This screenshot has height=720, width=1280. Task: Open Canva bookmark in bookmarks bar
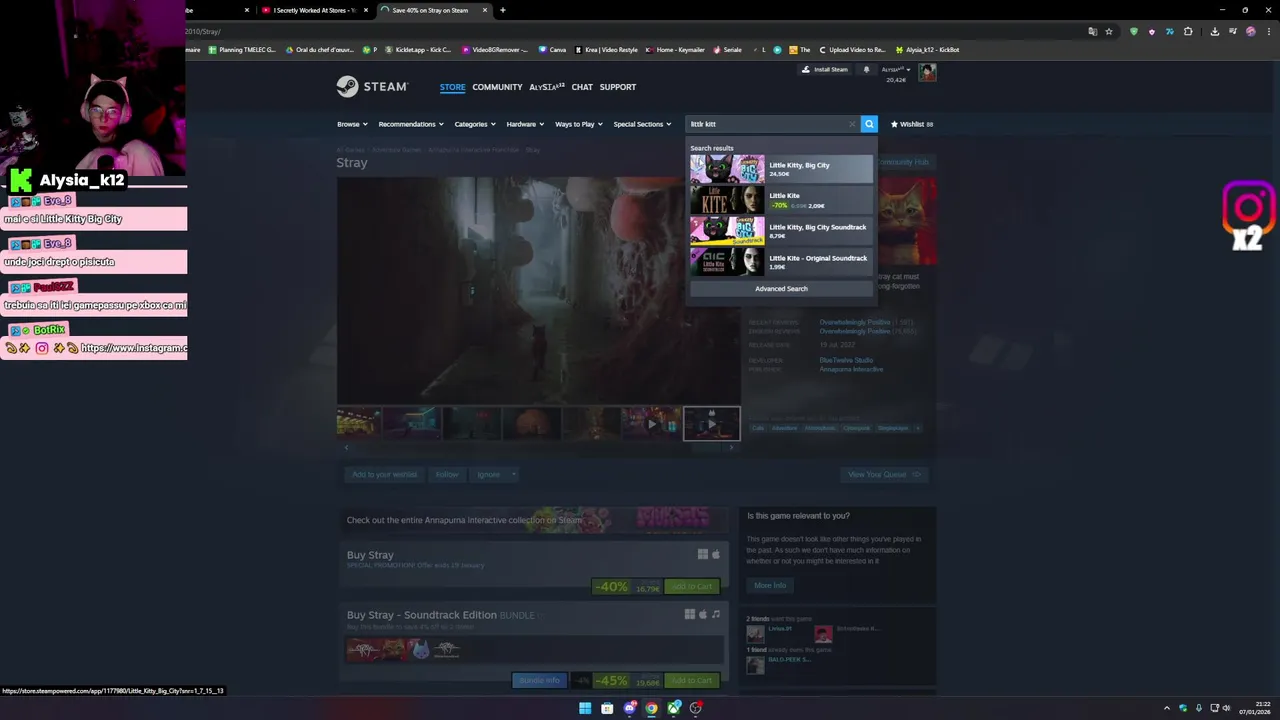(552, 49)
